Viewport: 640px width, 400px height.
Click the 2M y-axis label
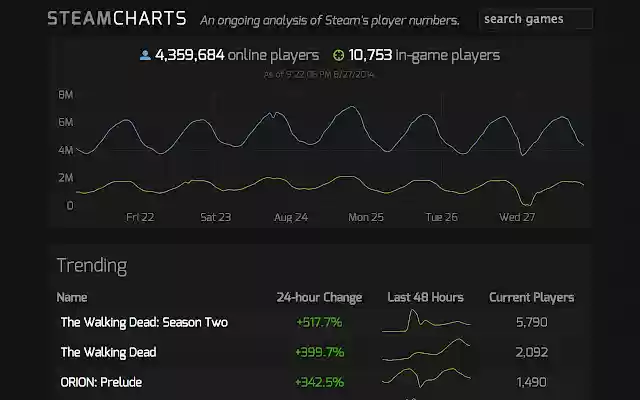[66, 178]
